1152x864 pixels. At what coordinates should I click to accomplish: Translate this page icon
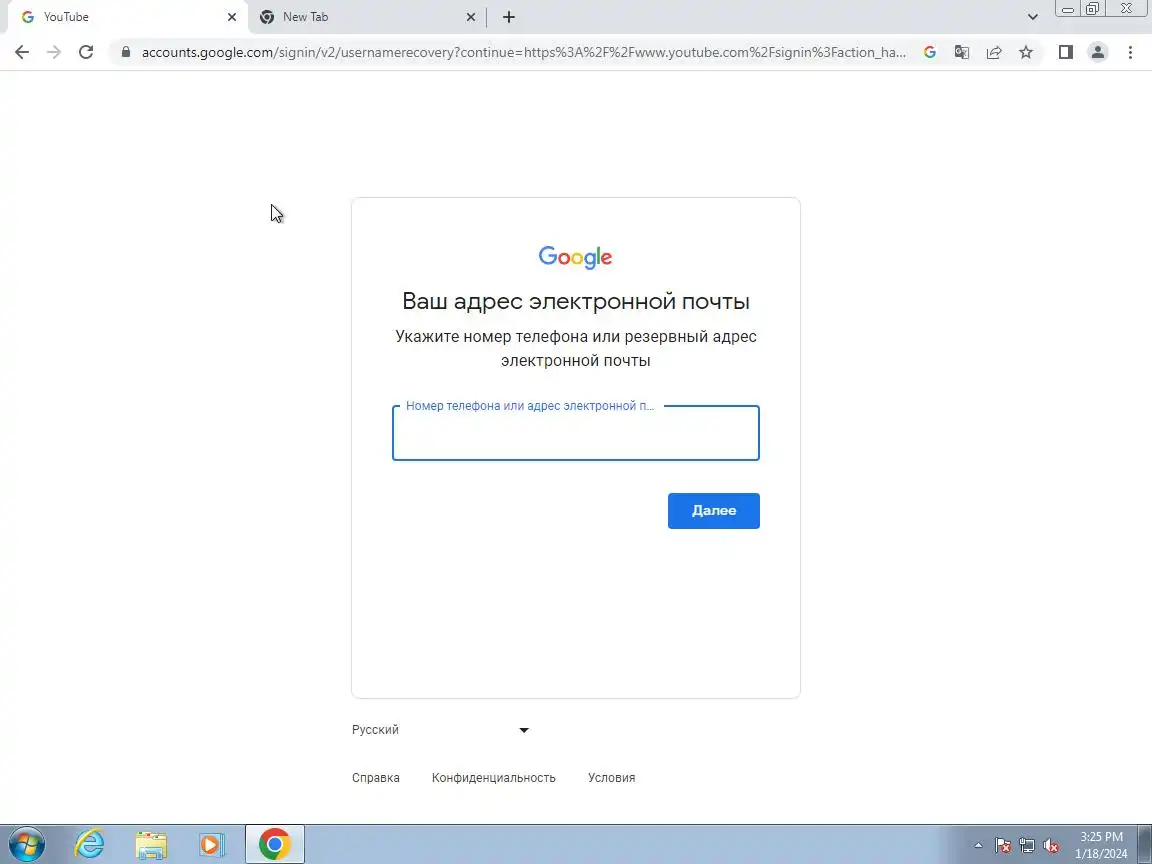(962, 52)
